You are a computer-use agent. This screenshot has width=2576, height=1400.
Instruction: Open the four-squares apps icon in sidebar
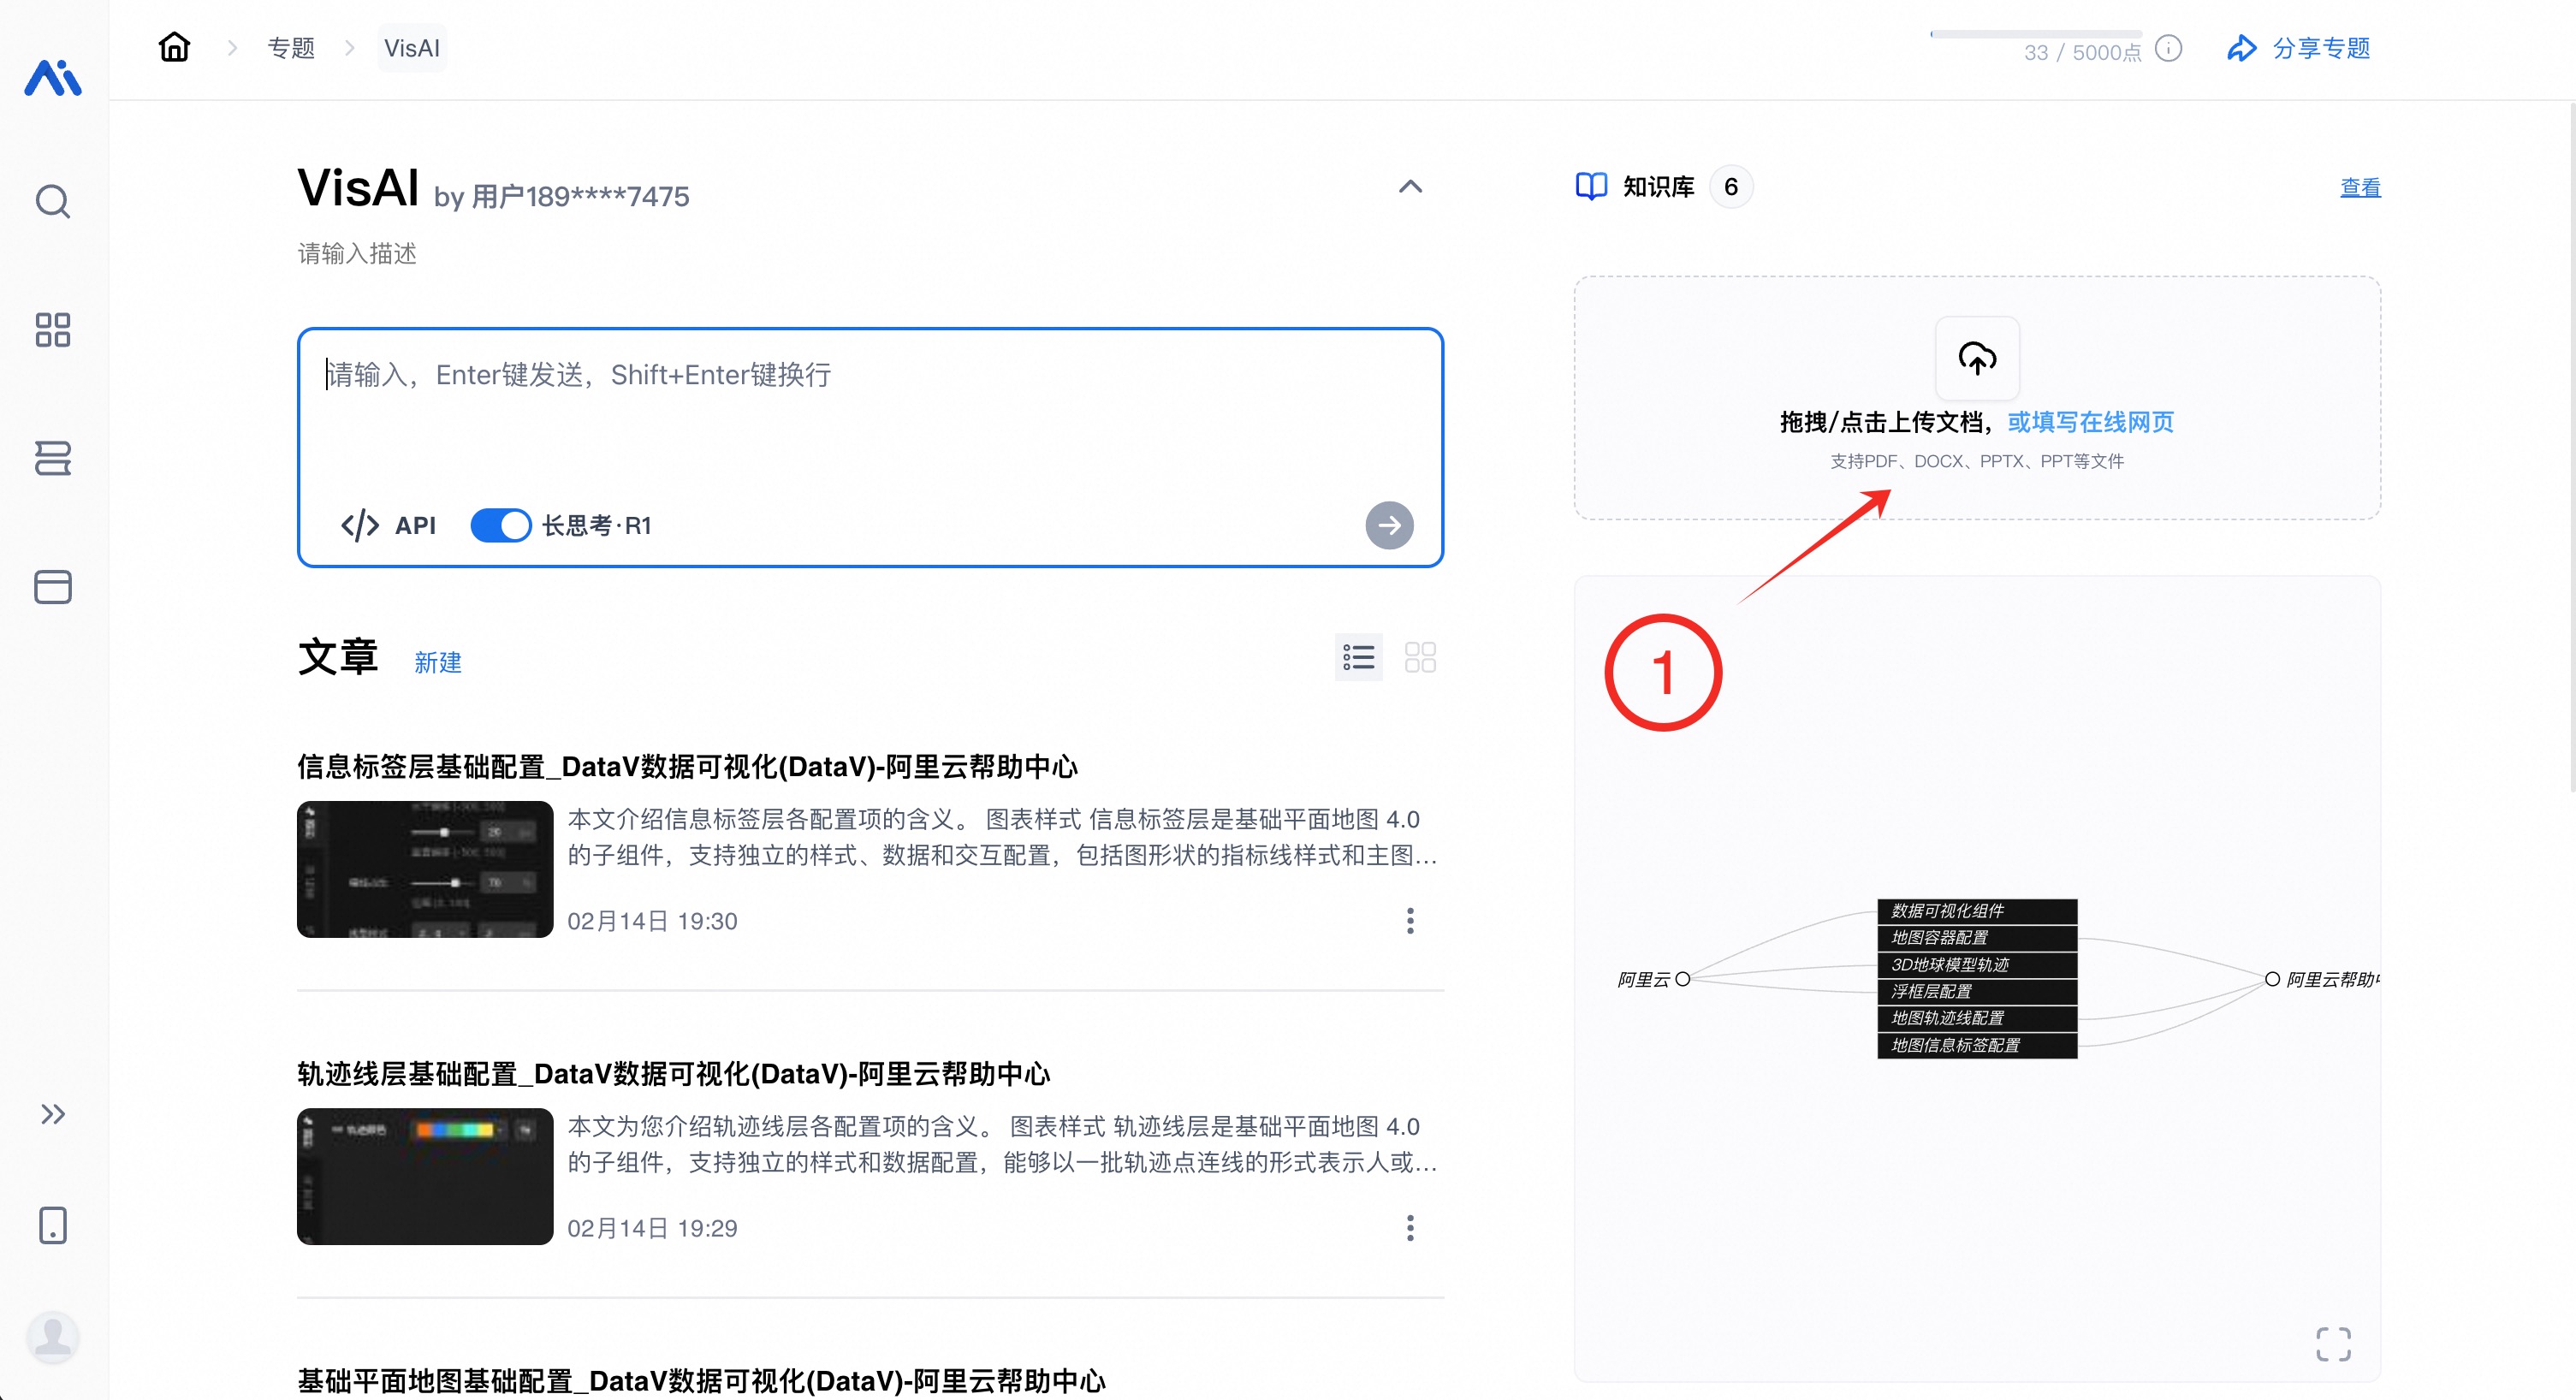[53, 330]
